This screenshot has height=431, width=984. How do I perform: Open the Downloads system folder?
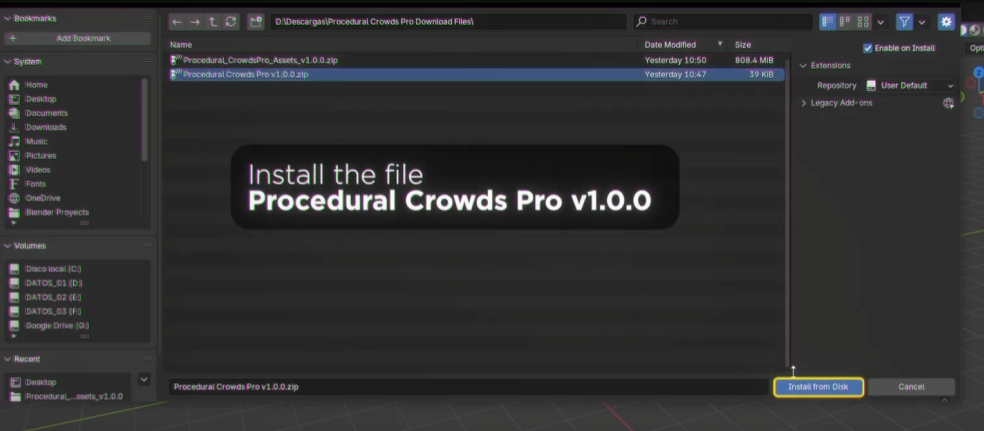[46, 128]
